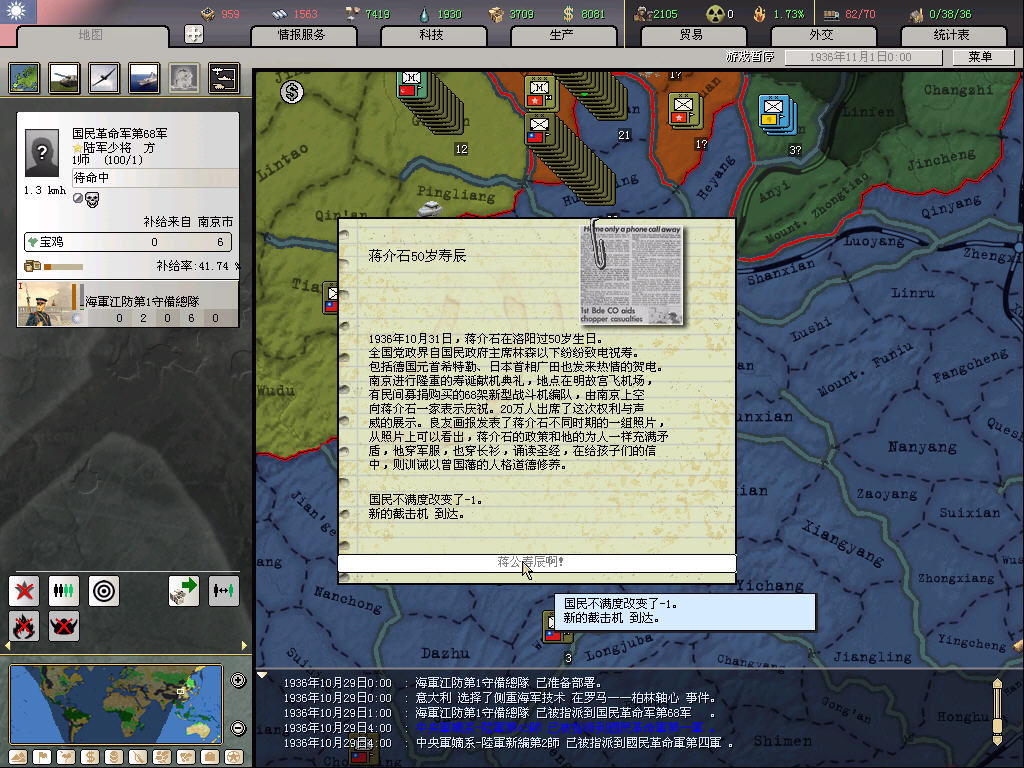Viewport: 1024px width, 768px height.
Task: Click the manpower value 2105
Action: pyautogui.click(x=665, y=14)
